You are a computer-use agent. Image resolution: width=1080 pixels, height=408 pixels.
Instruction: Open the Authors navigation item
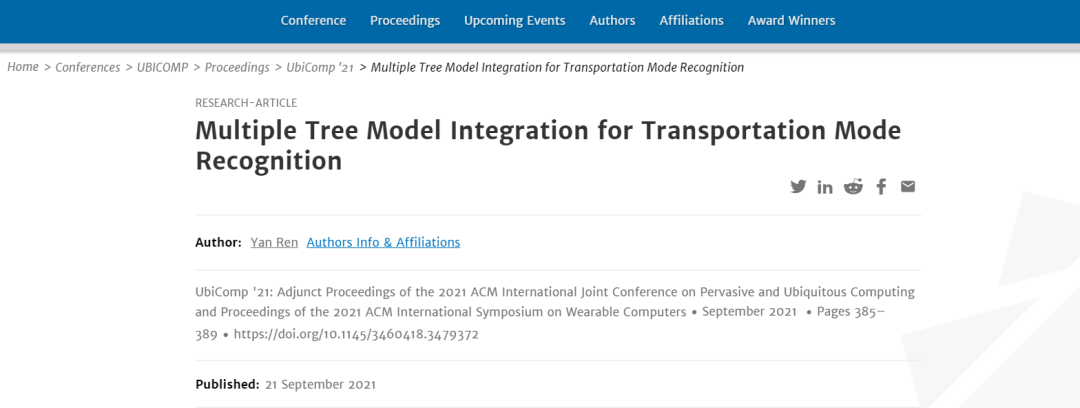tap(612, 20)
